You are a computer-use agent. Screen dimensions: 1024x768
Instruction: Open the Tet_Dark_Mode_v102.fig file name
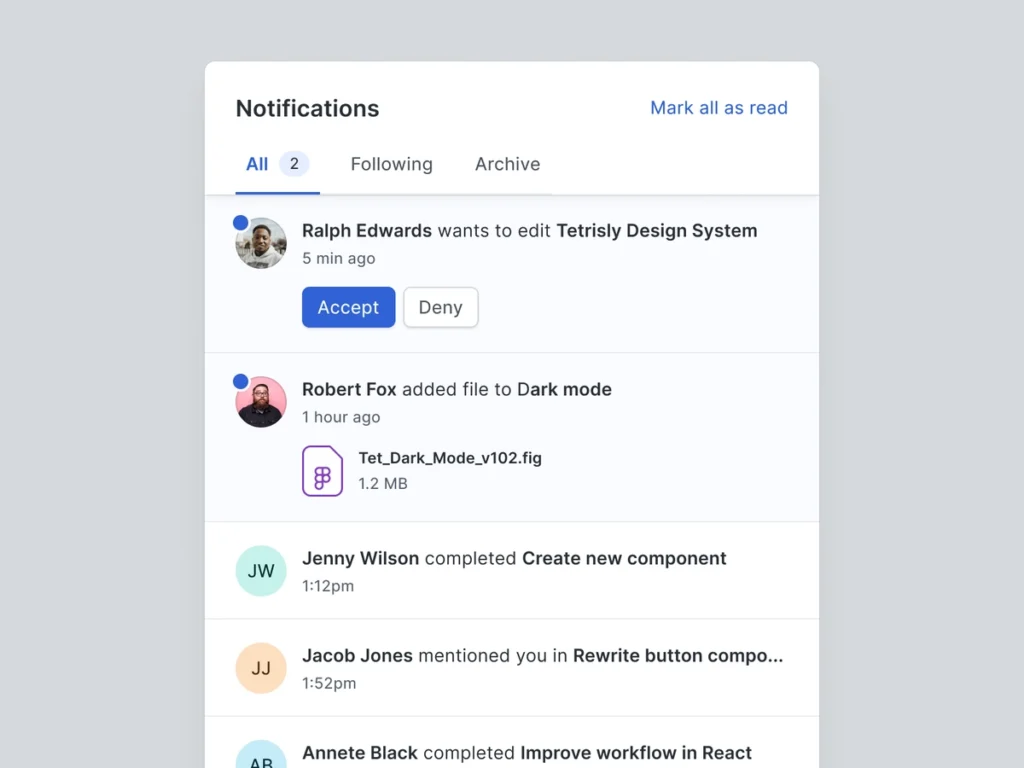[450, 458]
